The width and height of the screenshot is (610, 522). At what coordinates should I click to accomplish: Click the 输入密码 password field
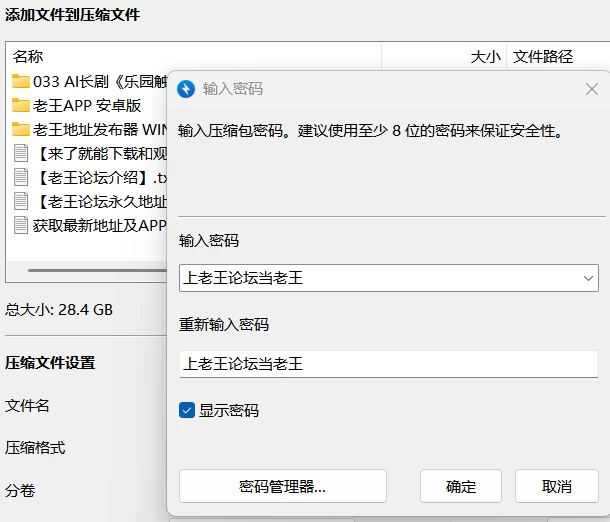(x=388, y=278)
